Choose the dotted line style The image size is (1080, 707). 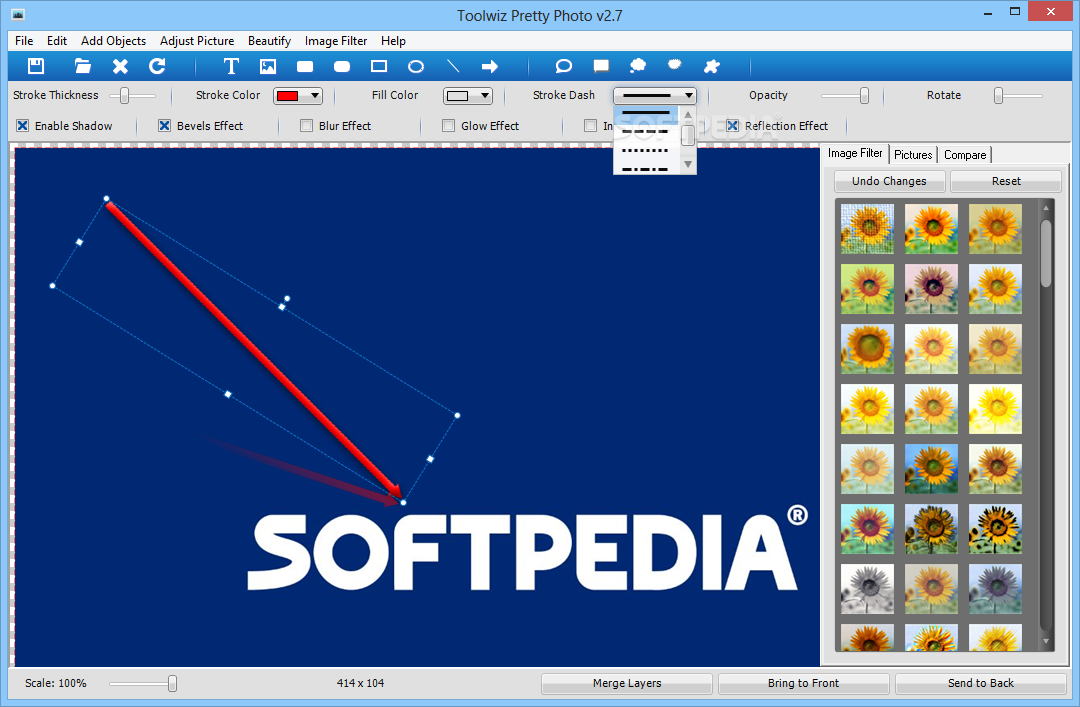point(645,150)
